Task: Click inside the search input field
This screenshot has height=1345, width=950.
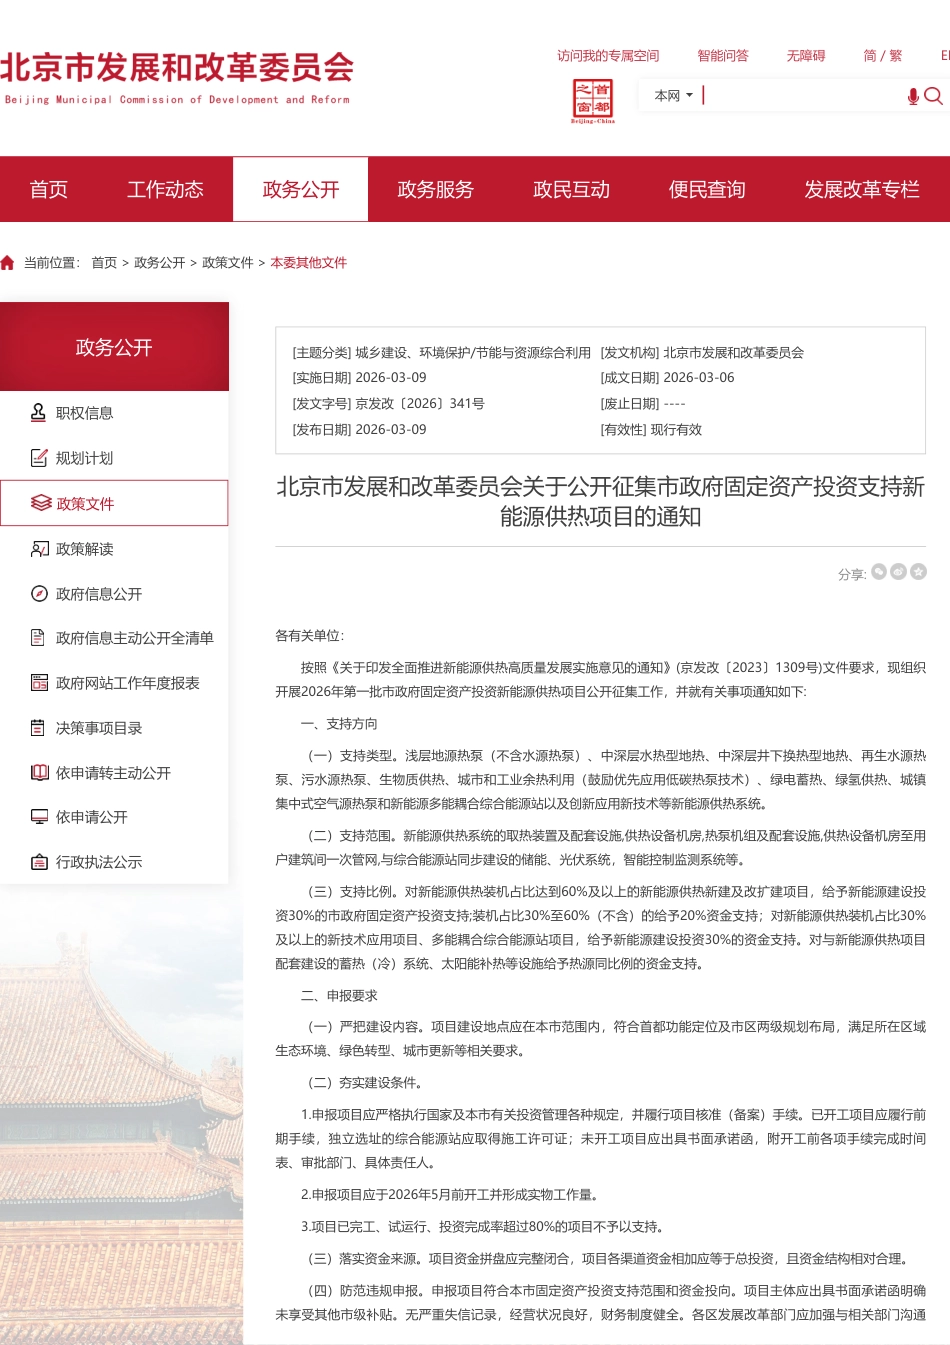Action: 800,96
